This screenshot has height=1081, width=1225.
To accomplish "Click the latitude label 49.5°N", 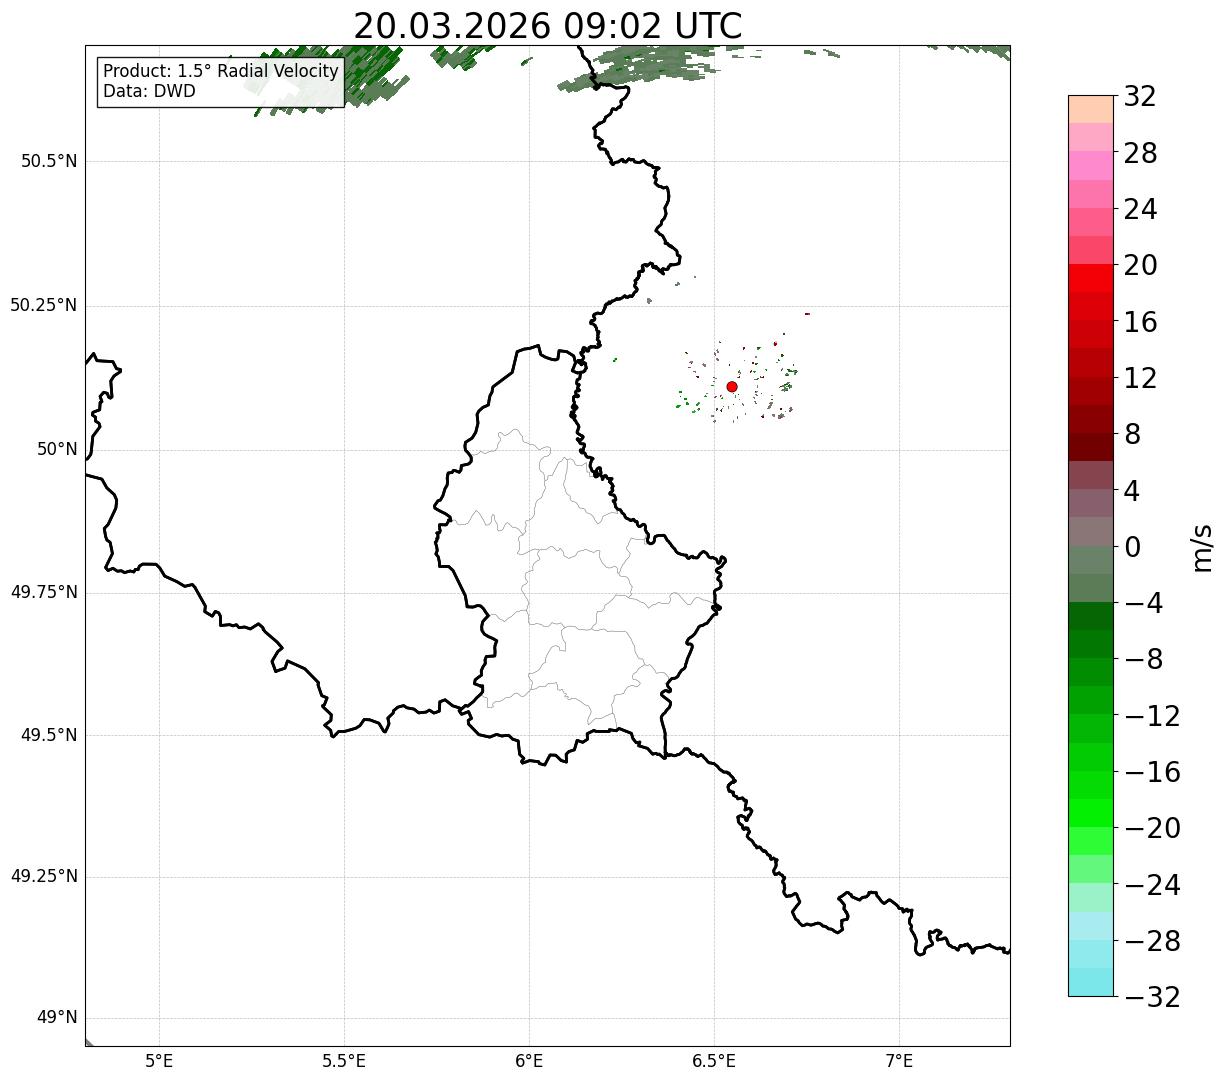I will point(49,735).
